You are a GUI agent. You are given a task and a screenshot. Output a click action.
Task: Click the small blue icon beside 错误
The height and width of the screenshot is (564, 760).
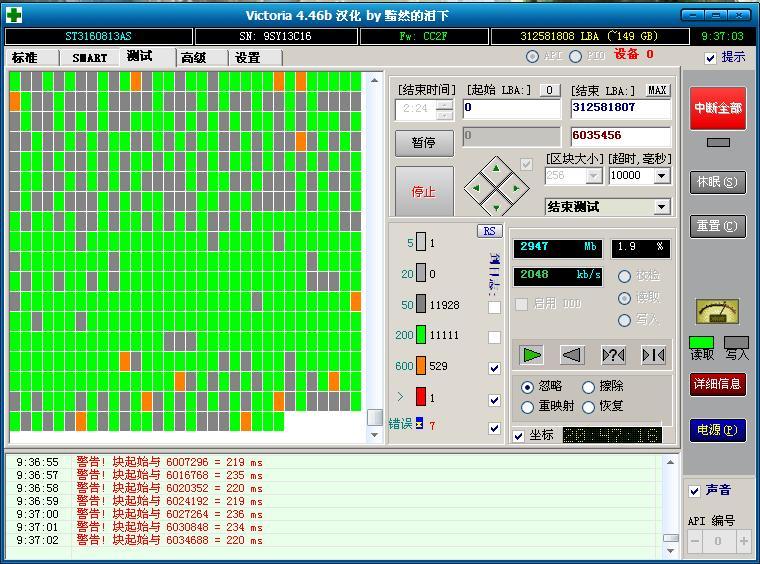tap(419, 423)
